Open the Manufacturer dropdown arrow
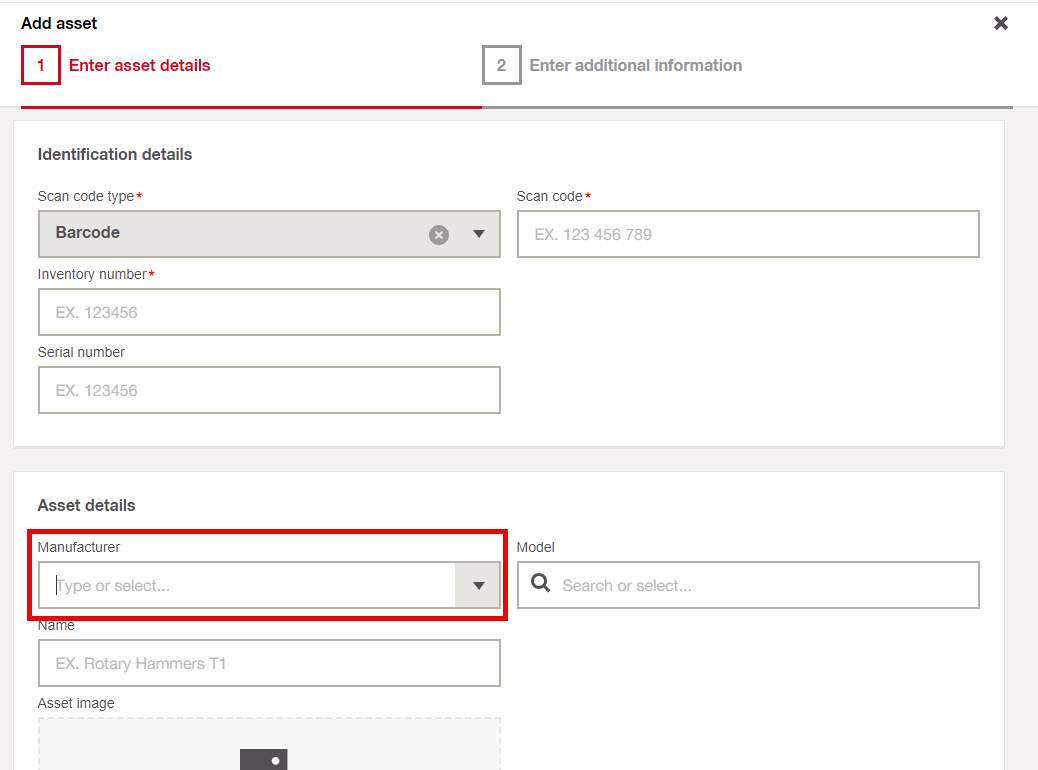The width and height of the screenshot is (1038, 770). [x=478, y=586]
